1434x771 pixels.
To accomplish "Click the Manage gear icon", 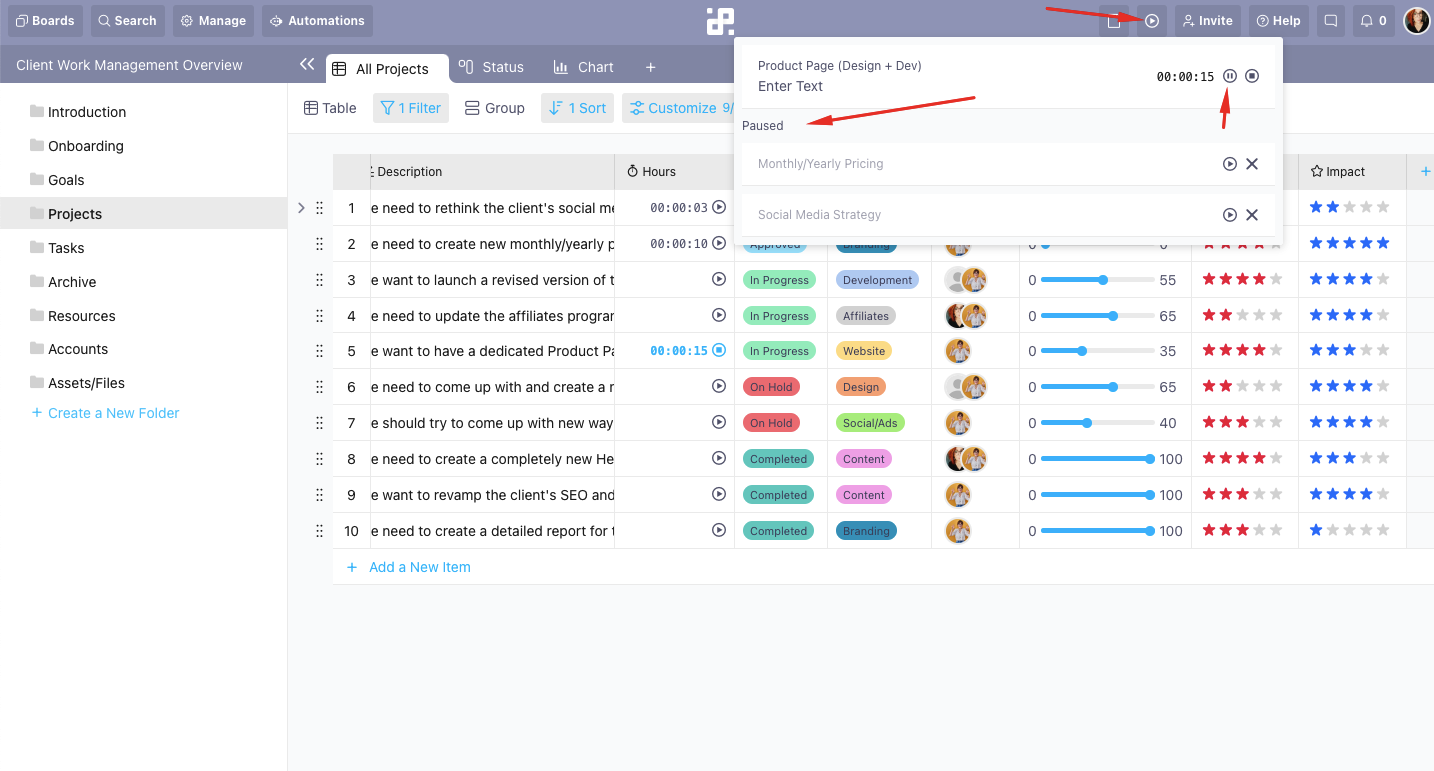I will pos(212,20).
